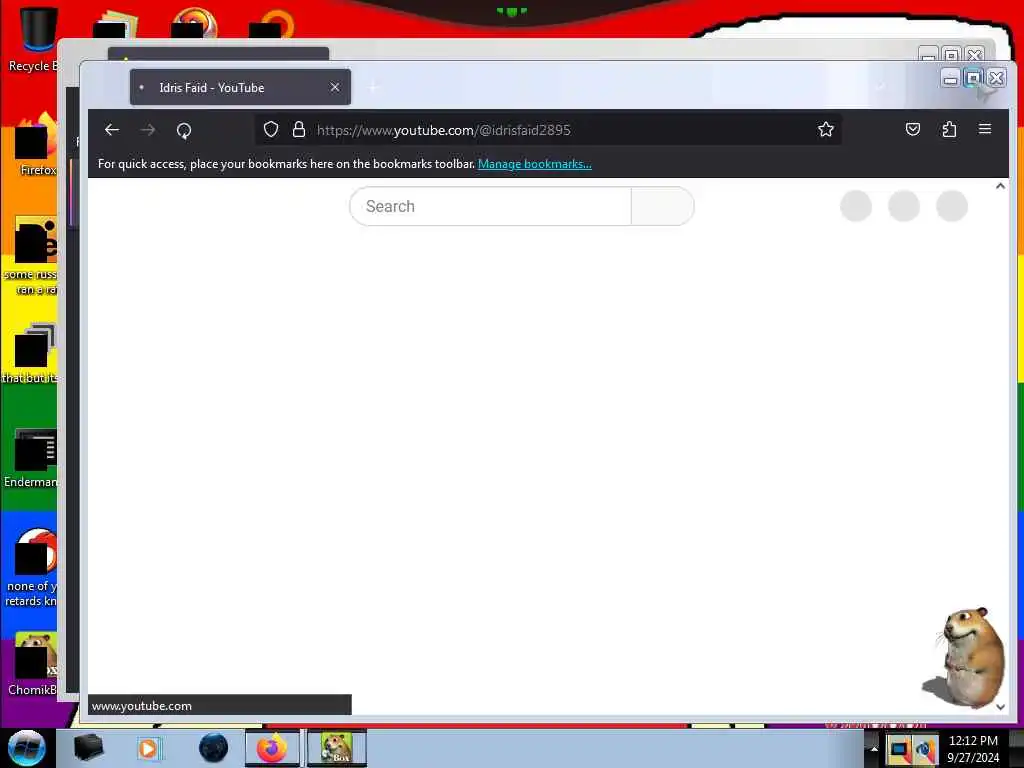1024x768 pixels.
Task: Click the YouTube search submit button
Action: click(662, 206)
